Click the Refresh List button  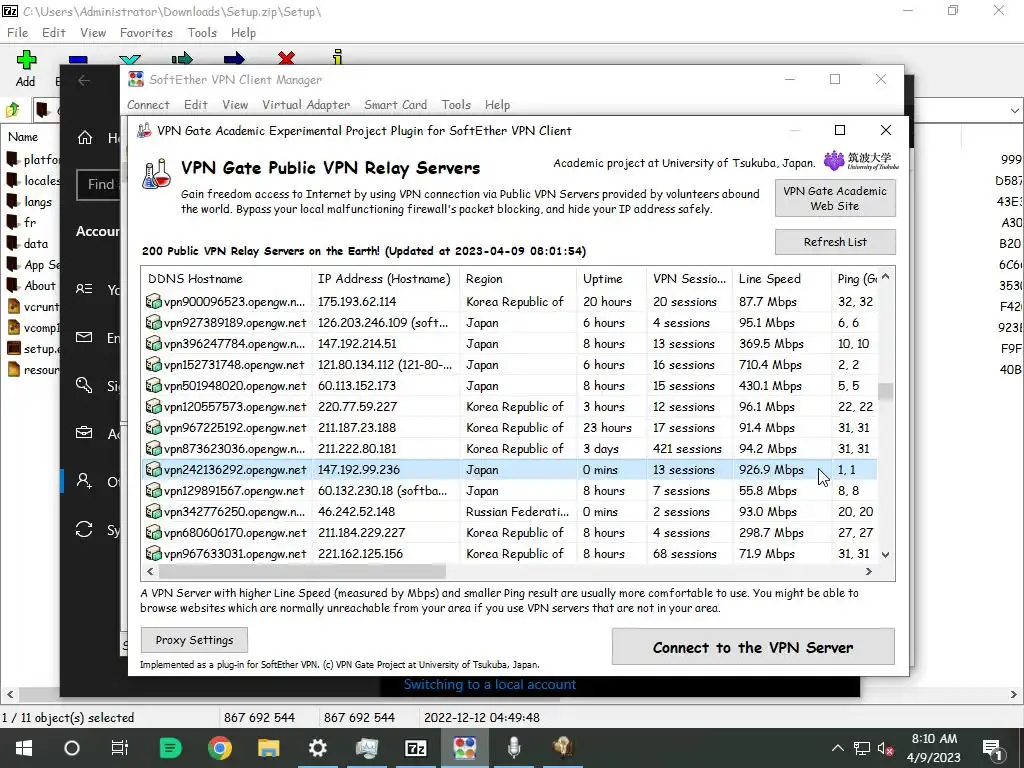click(835, 242)
